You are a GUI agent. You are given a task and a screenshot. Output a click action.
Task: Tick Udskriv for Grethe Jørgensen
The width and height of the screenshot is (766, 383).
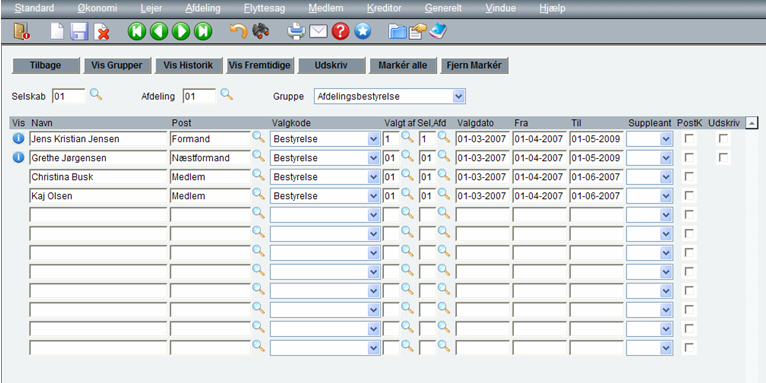pyautogui.click(x=723, y=158)
